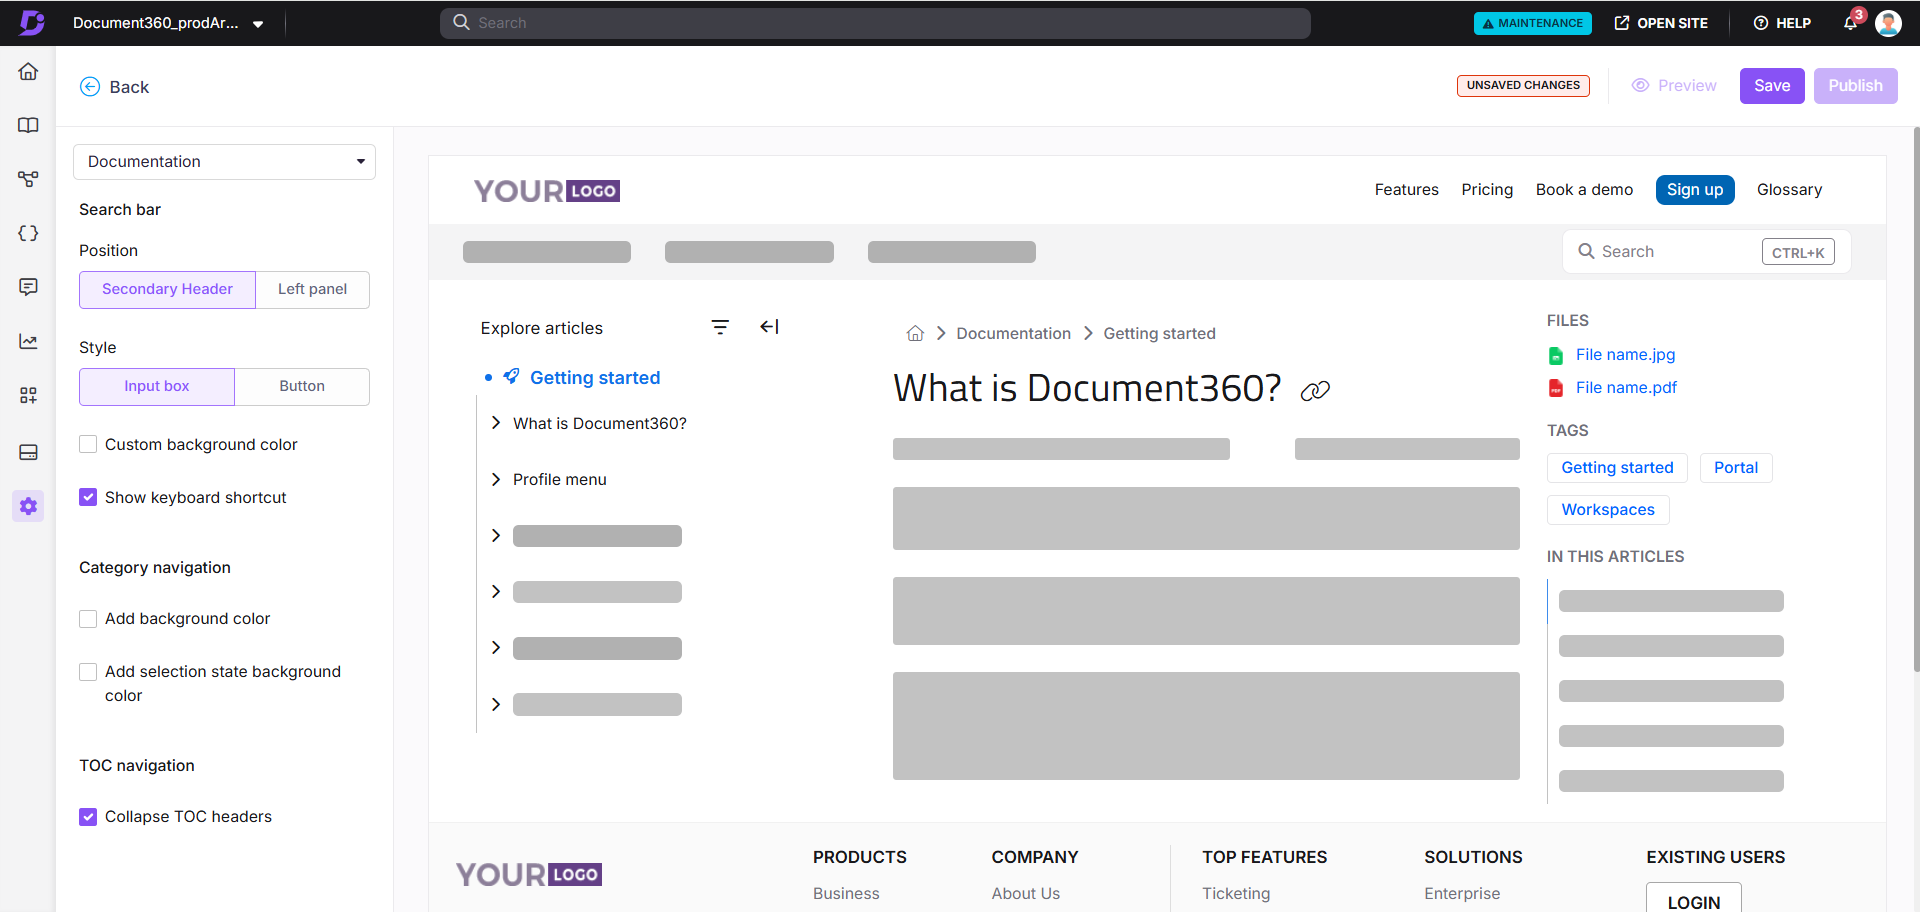The width and height of the screenshot is (1920, 912).
Task: Click the Workspaces tag
Action: click(1608, 510)
